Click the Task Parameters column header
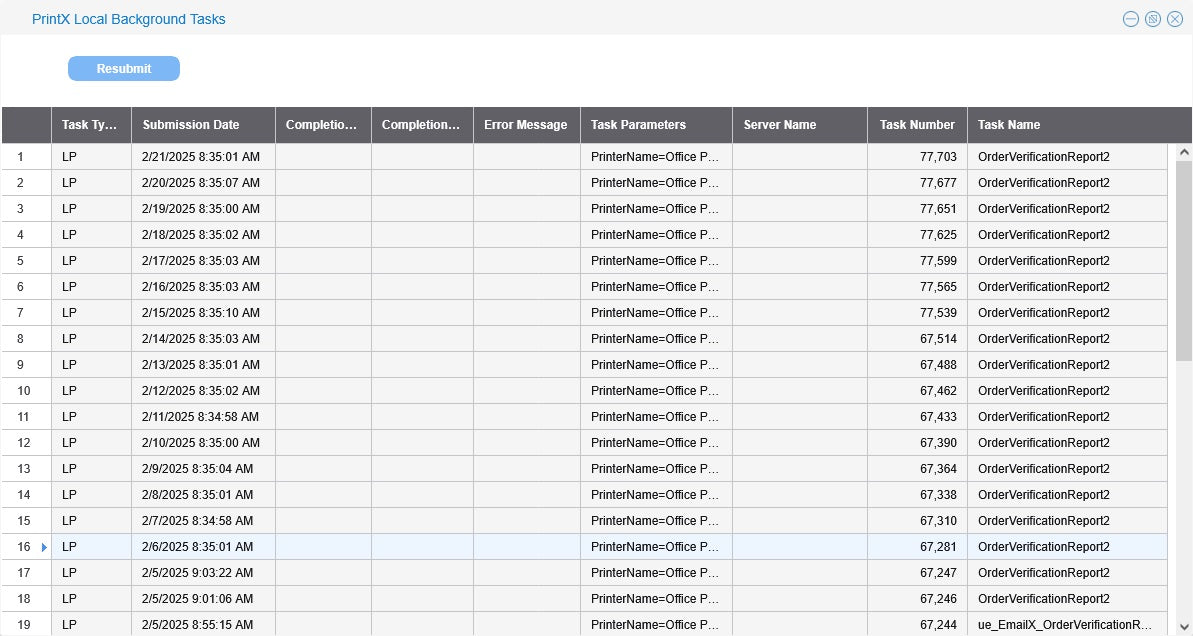Viewport: 1193px width, 636px height. [638, 125]
